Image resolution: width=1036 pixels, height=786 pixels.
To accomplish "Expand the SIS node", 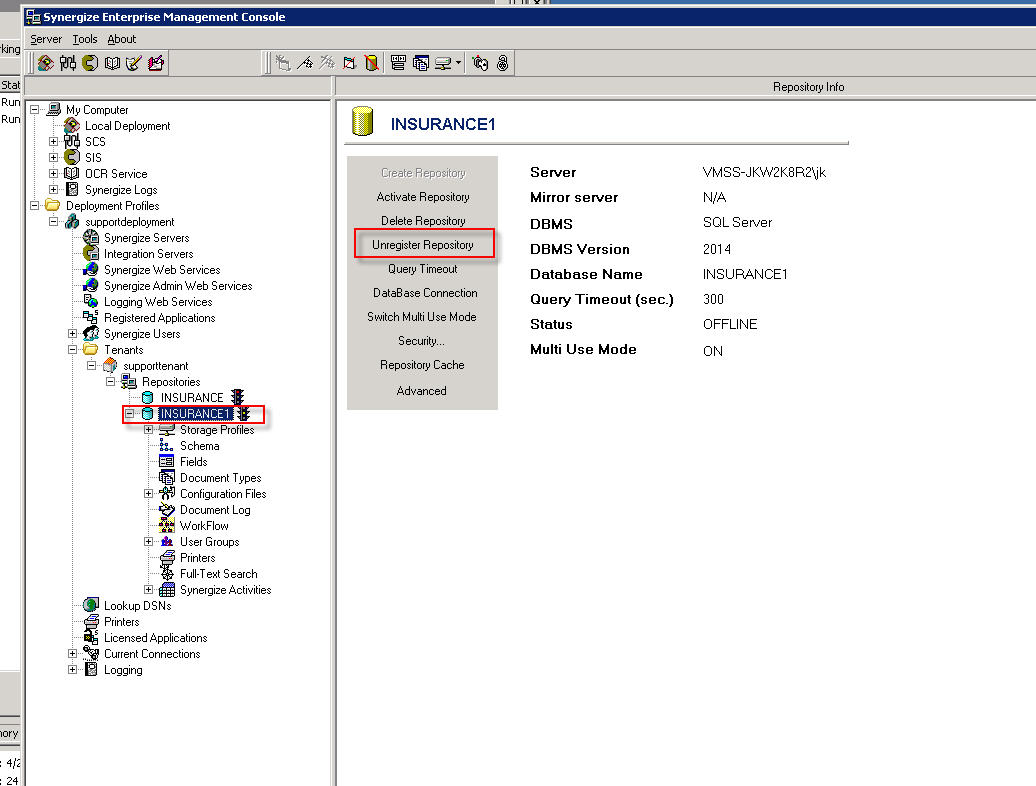I will [x=54, y=157].
